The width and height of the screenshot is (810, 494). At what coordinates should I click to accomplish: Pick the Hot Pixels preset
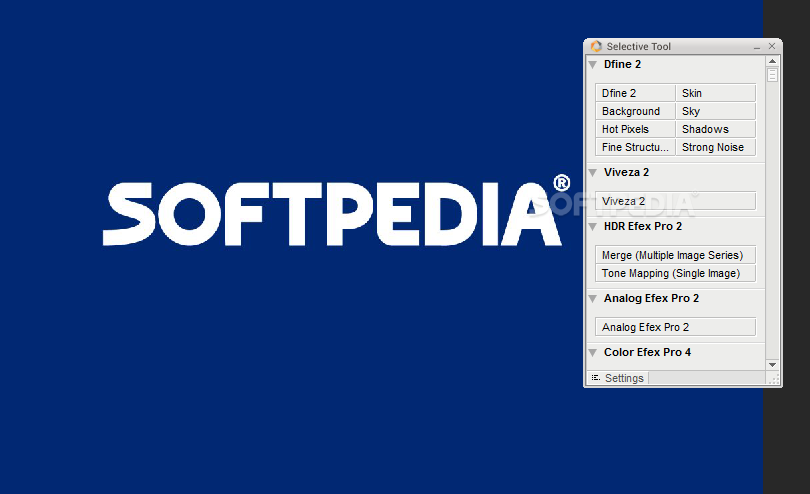[635, 129]
